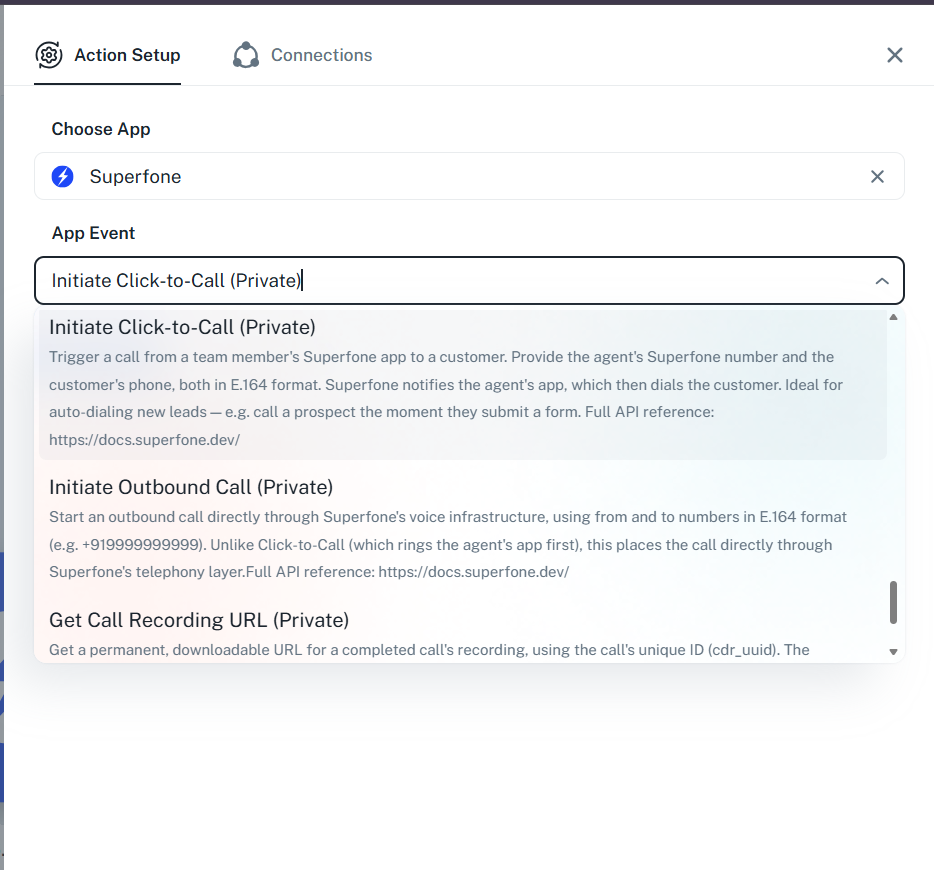Open the Action Setup tab
934x870 pixels.
click(x=107, y=55)
